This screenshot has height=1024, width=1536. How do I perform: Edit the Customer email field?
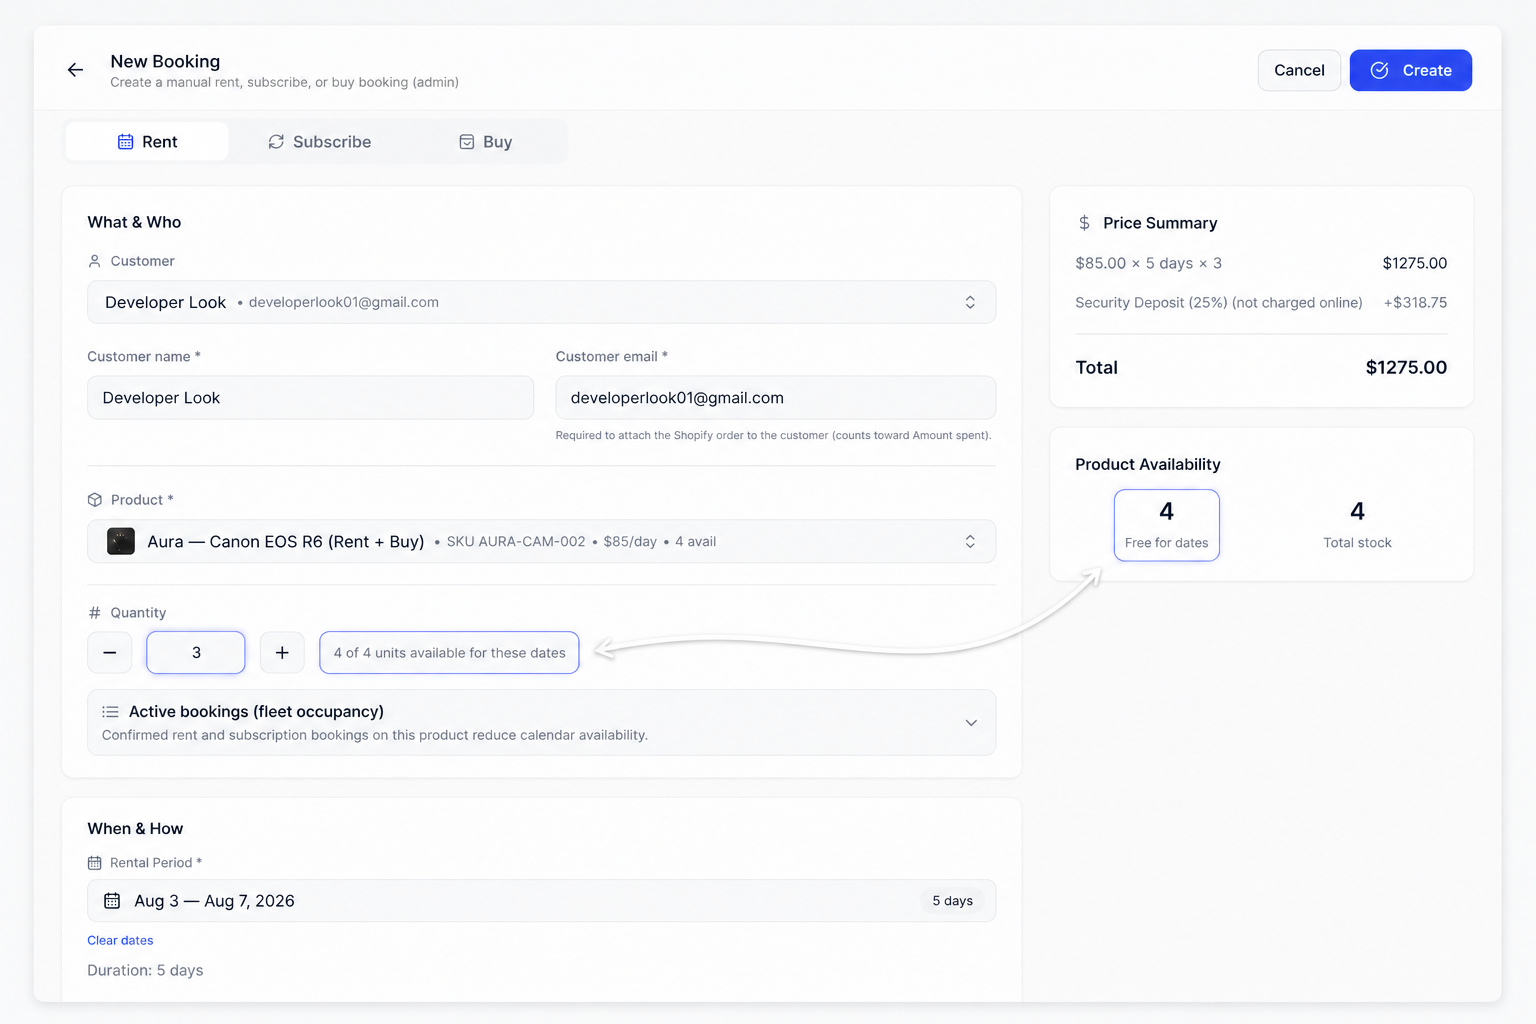[775, 397]
